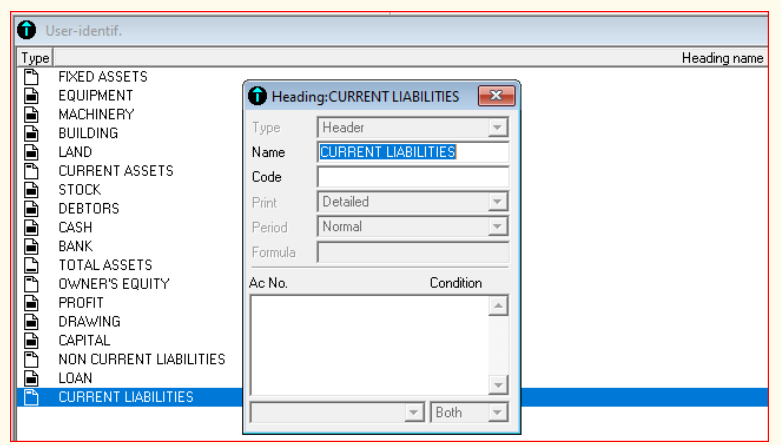The image size is (781, 445).
Task: Click the disabled Formula field
Action: (x=412, y=252)
